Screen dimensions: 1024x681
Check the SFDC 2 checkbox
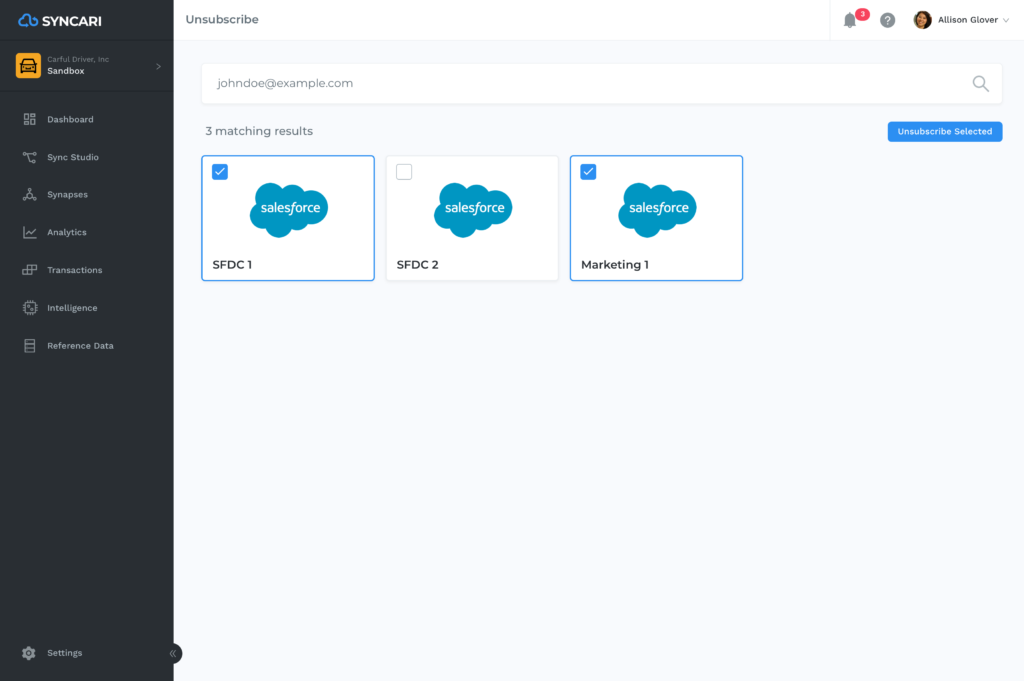[x=404, y=172]
